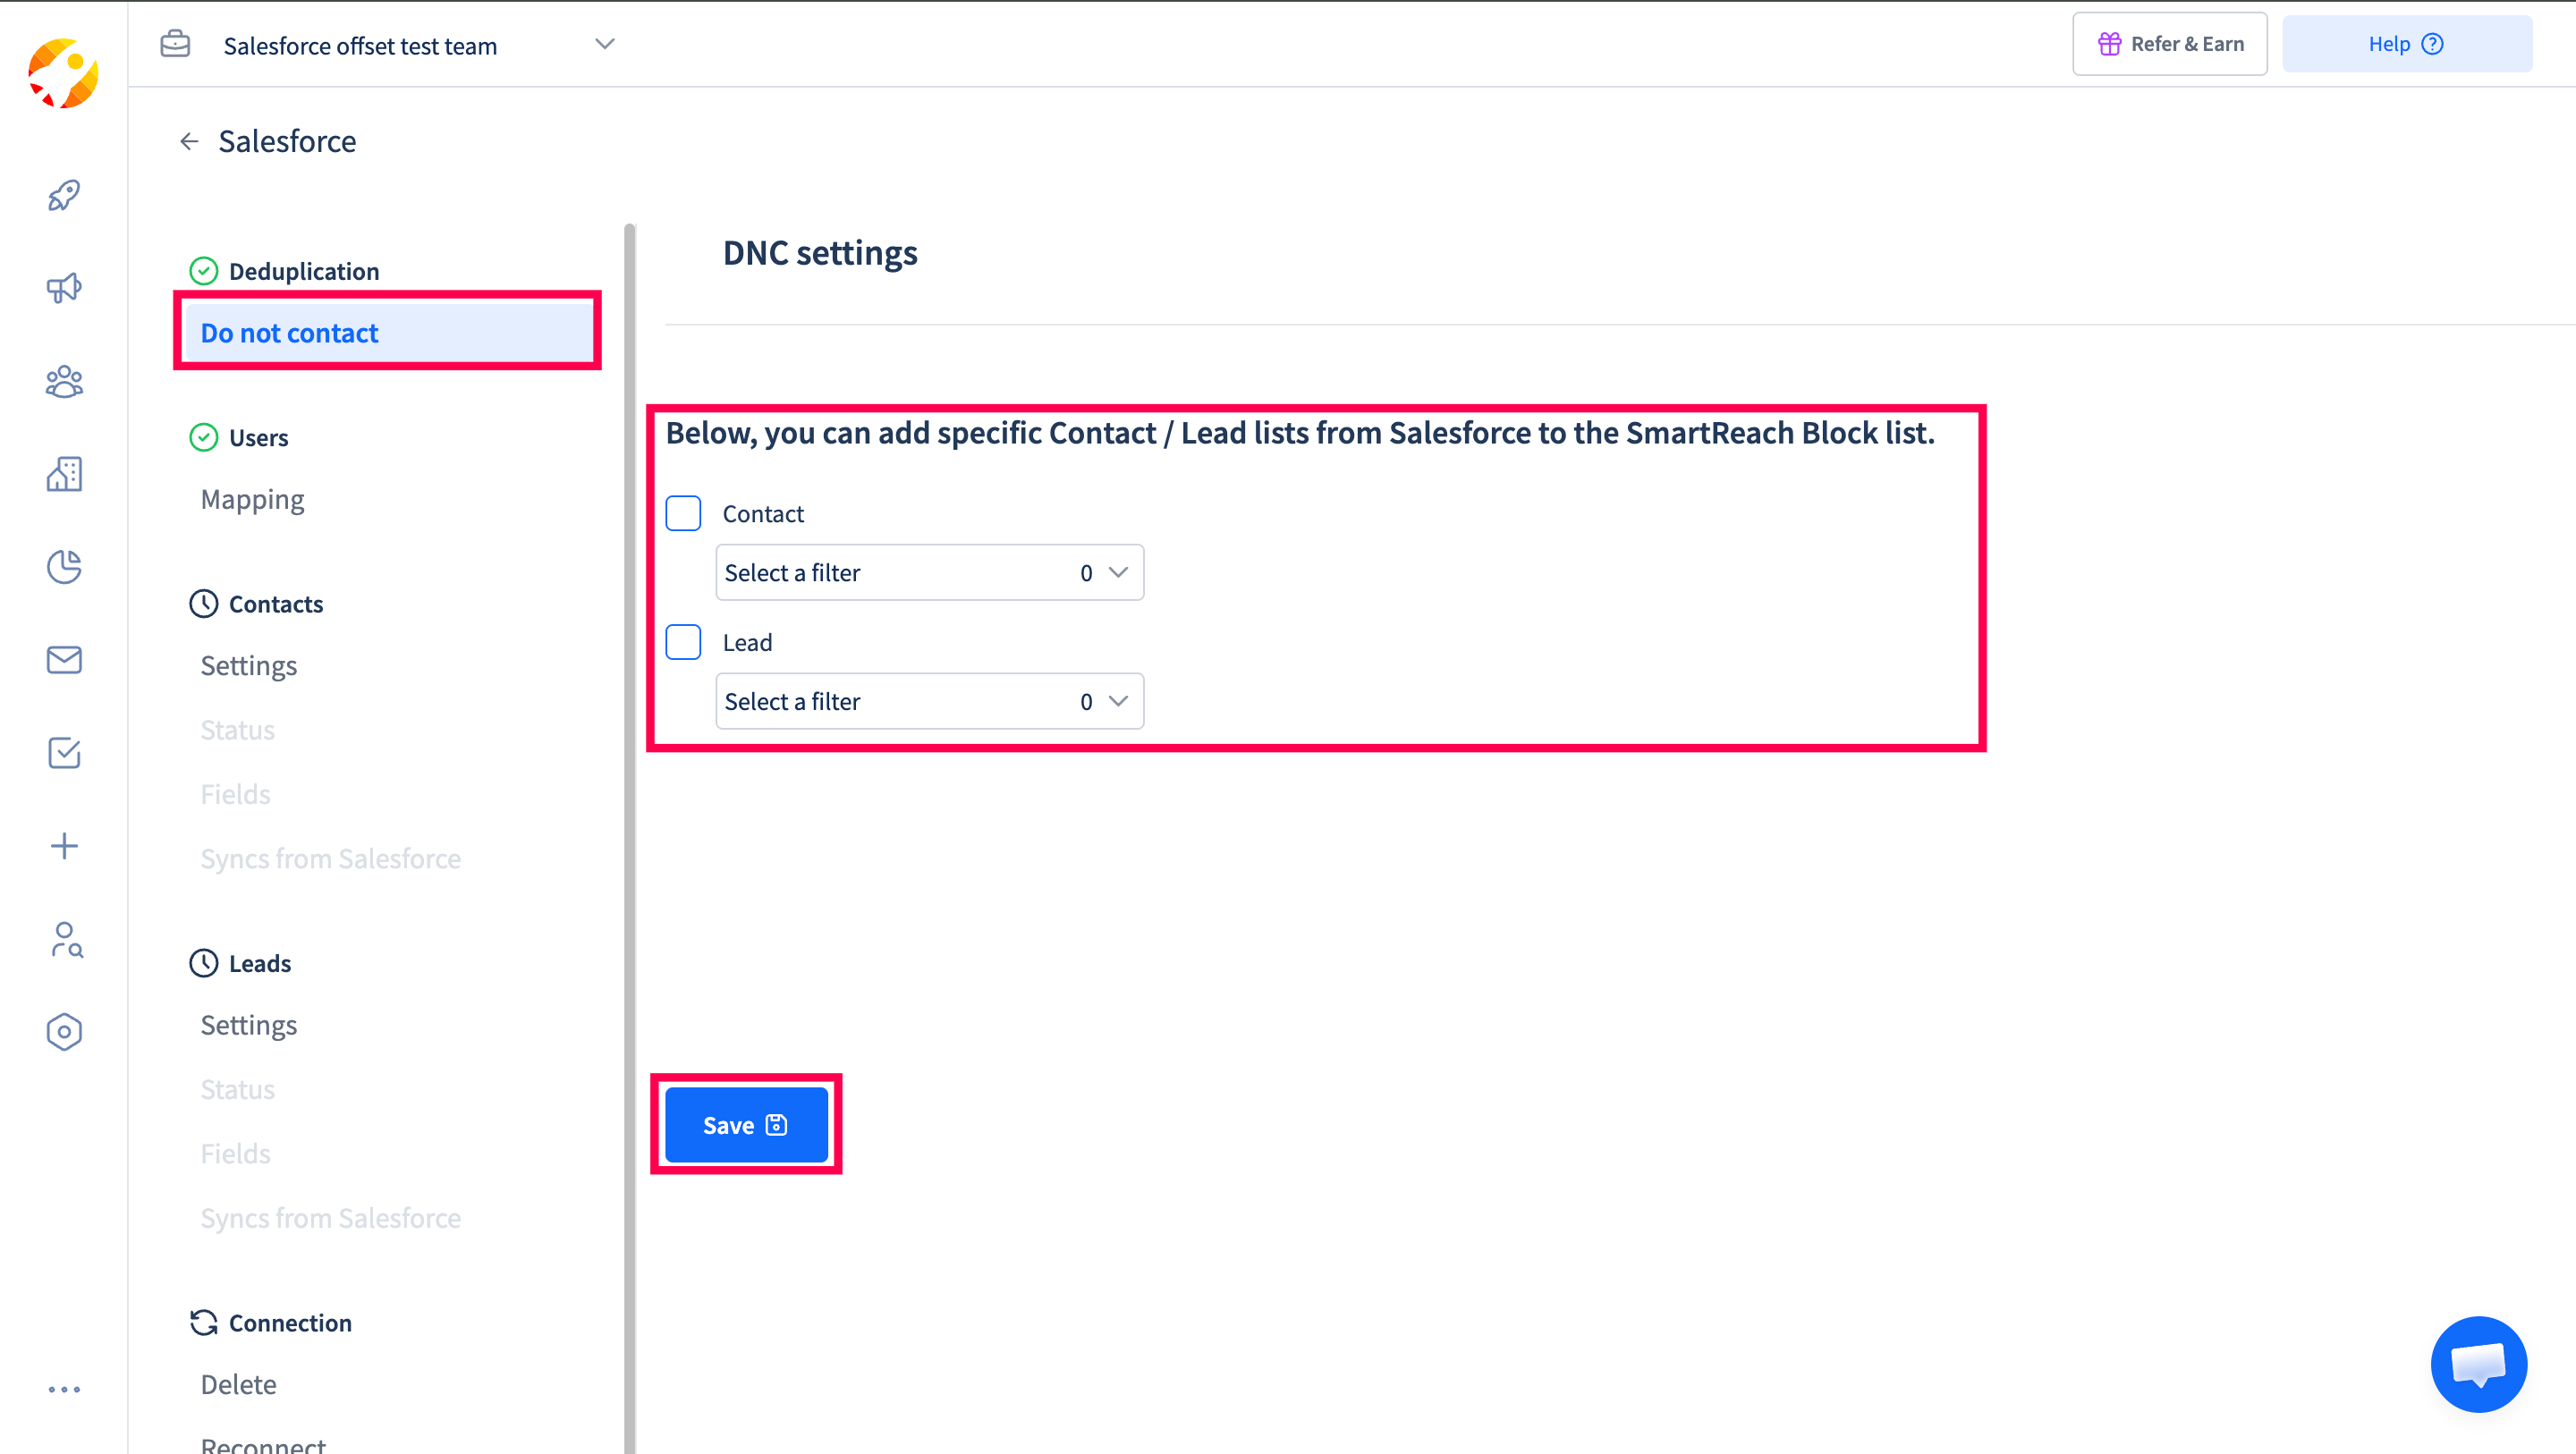2576x1454 pixels.
Task: Click the hexagon settings icon
Action: pos(64,1032)
